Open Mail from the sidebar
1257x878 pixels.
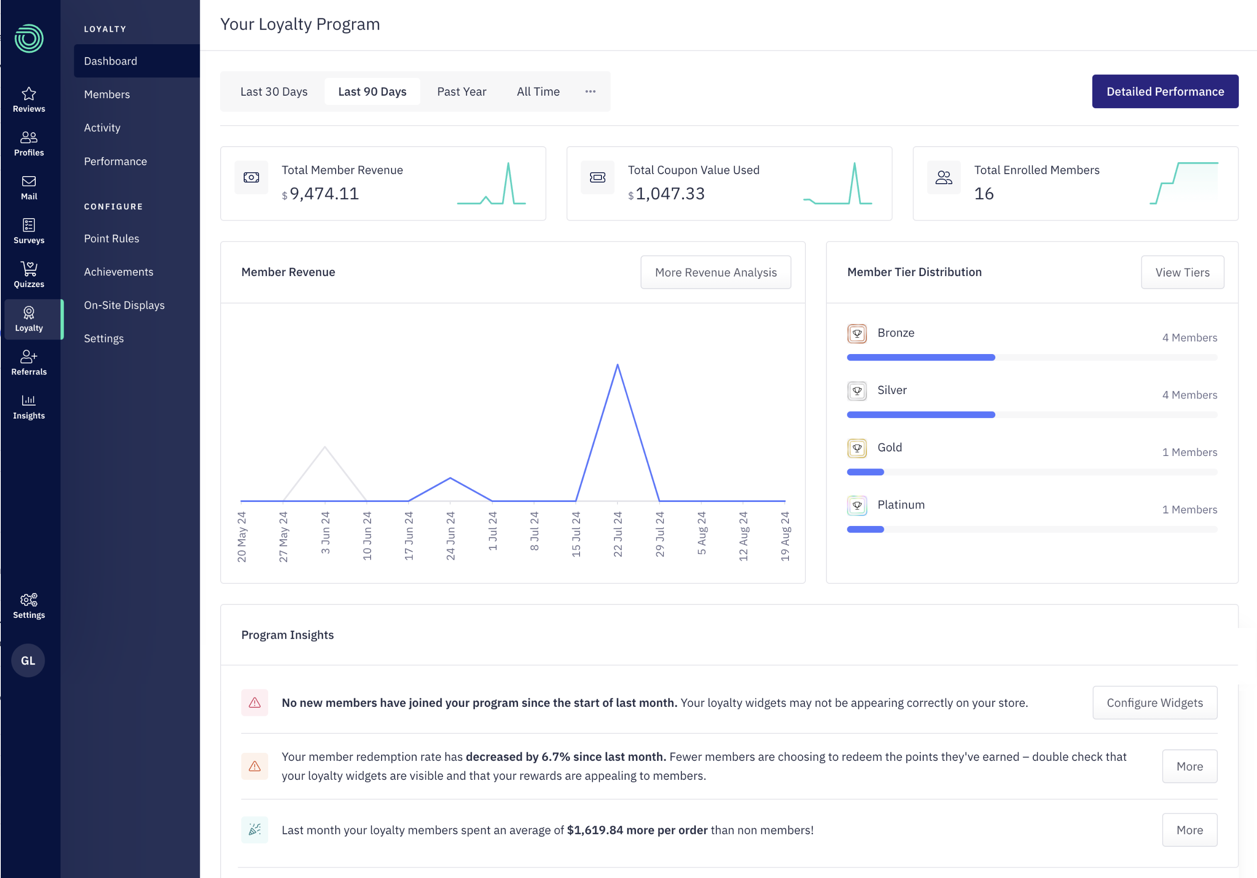(x=29, y=188)
